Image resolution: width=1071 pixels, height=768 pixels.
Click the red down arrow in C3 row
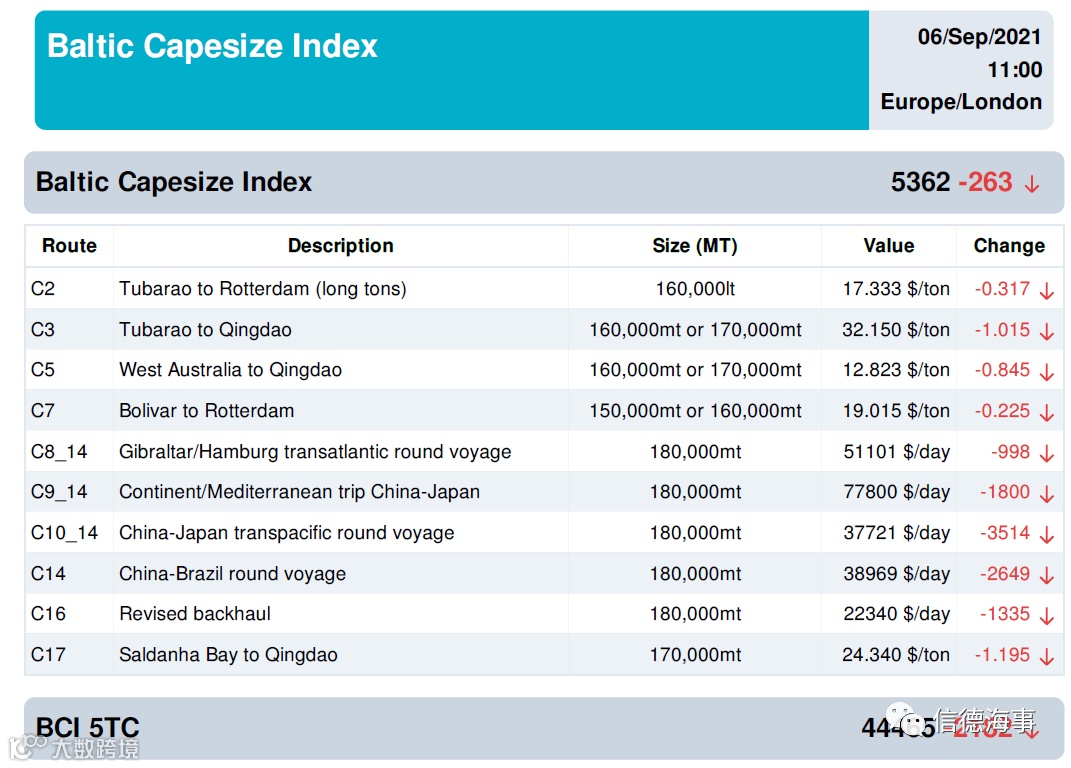pos(1046,332)
